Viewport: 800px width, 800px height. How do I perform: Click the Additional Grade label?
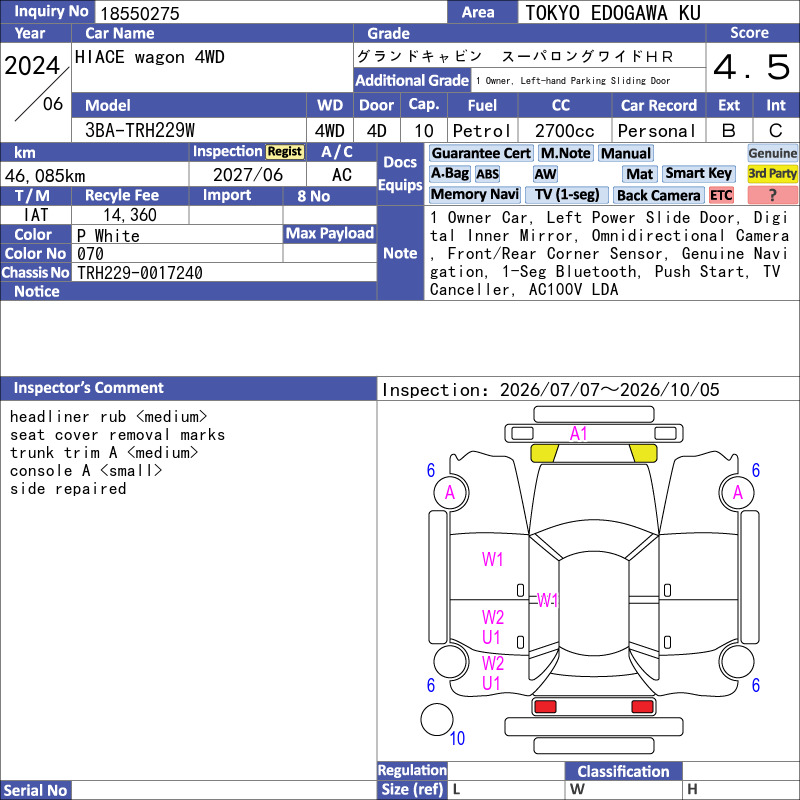tap(412, 80)
